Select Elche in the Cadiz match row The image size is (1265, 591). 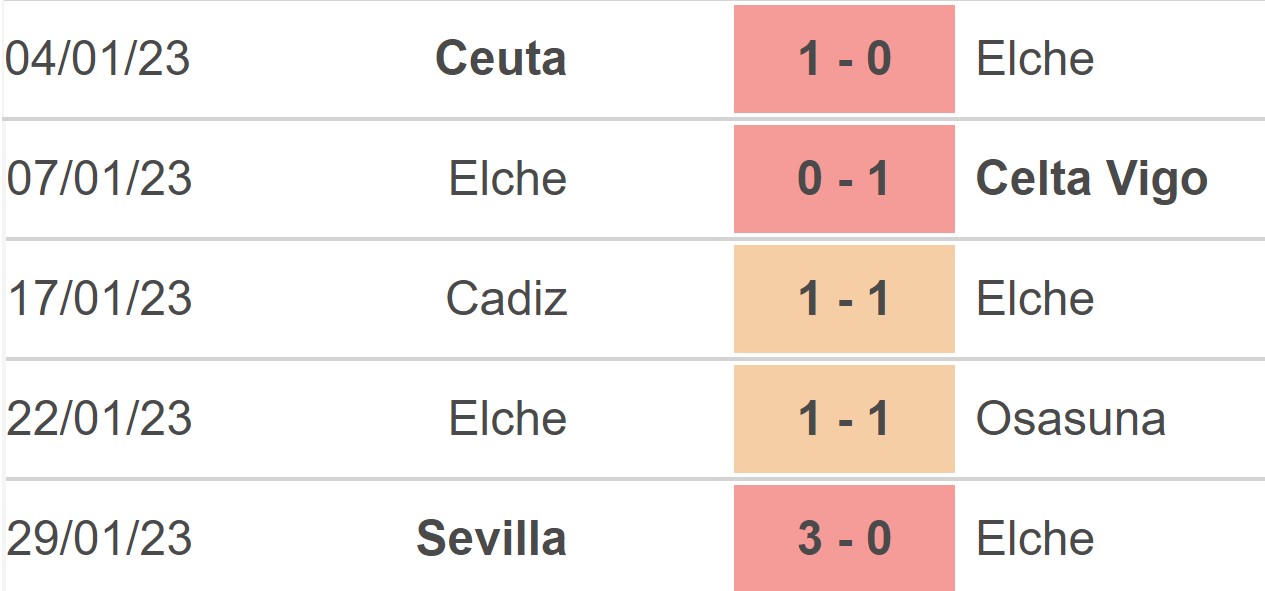click(x=1035, y=299)
